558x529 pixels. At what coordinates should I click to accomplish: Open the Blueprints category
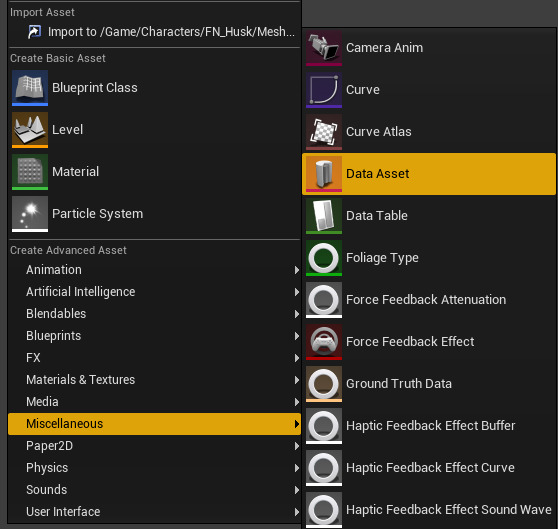[154, 336]
